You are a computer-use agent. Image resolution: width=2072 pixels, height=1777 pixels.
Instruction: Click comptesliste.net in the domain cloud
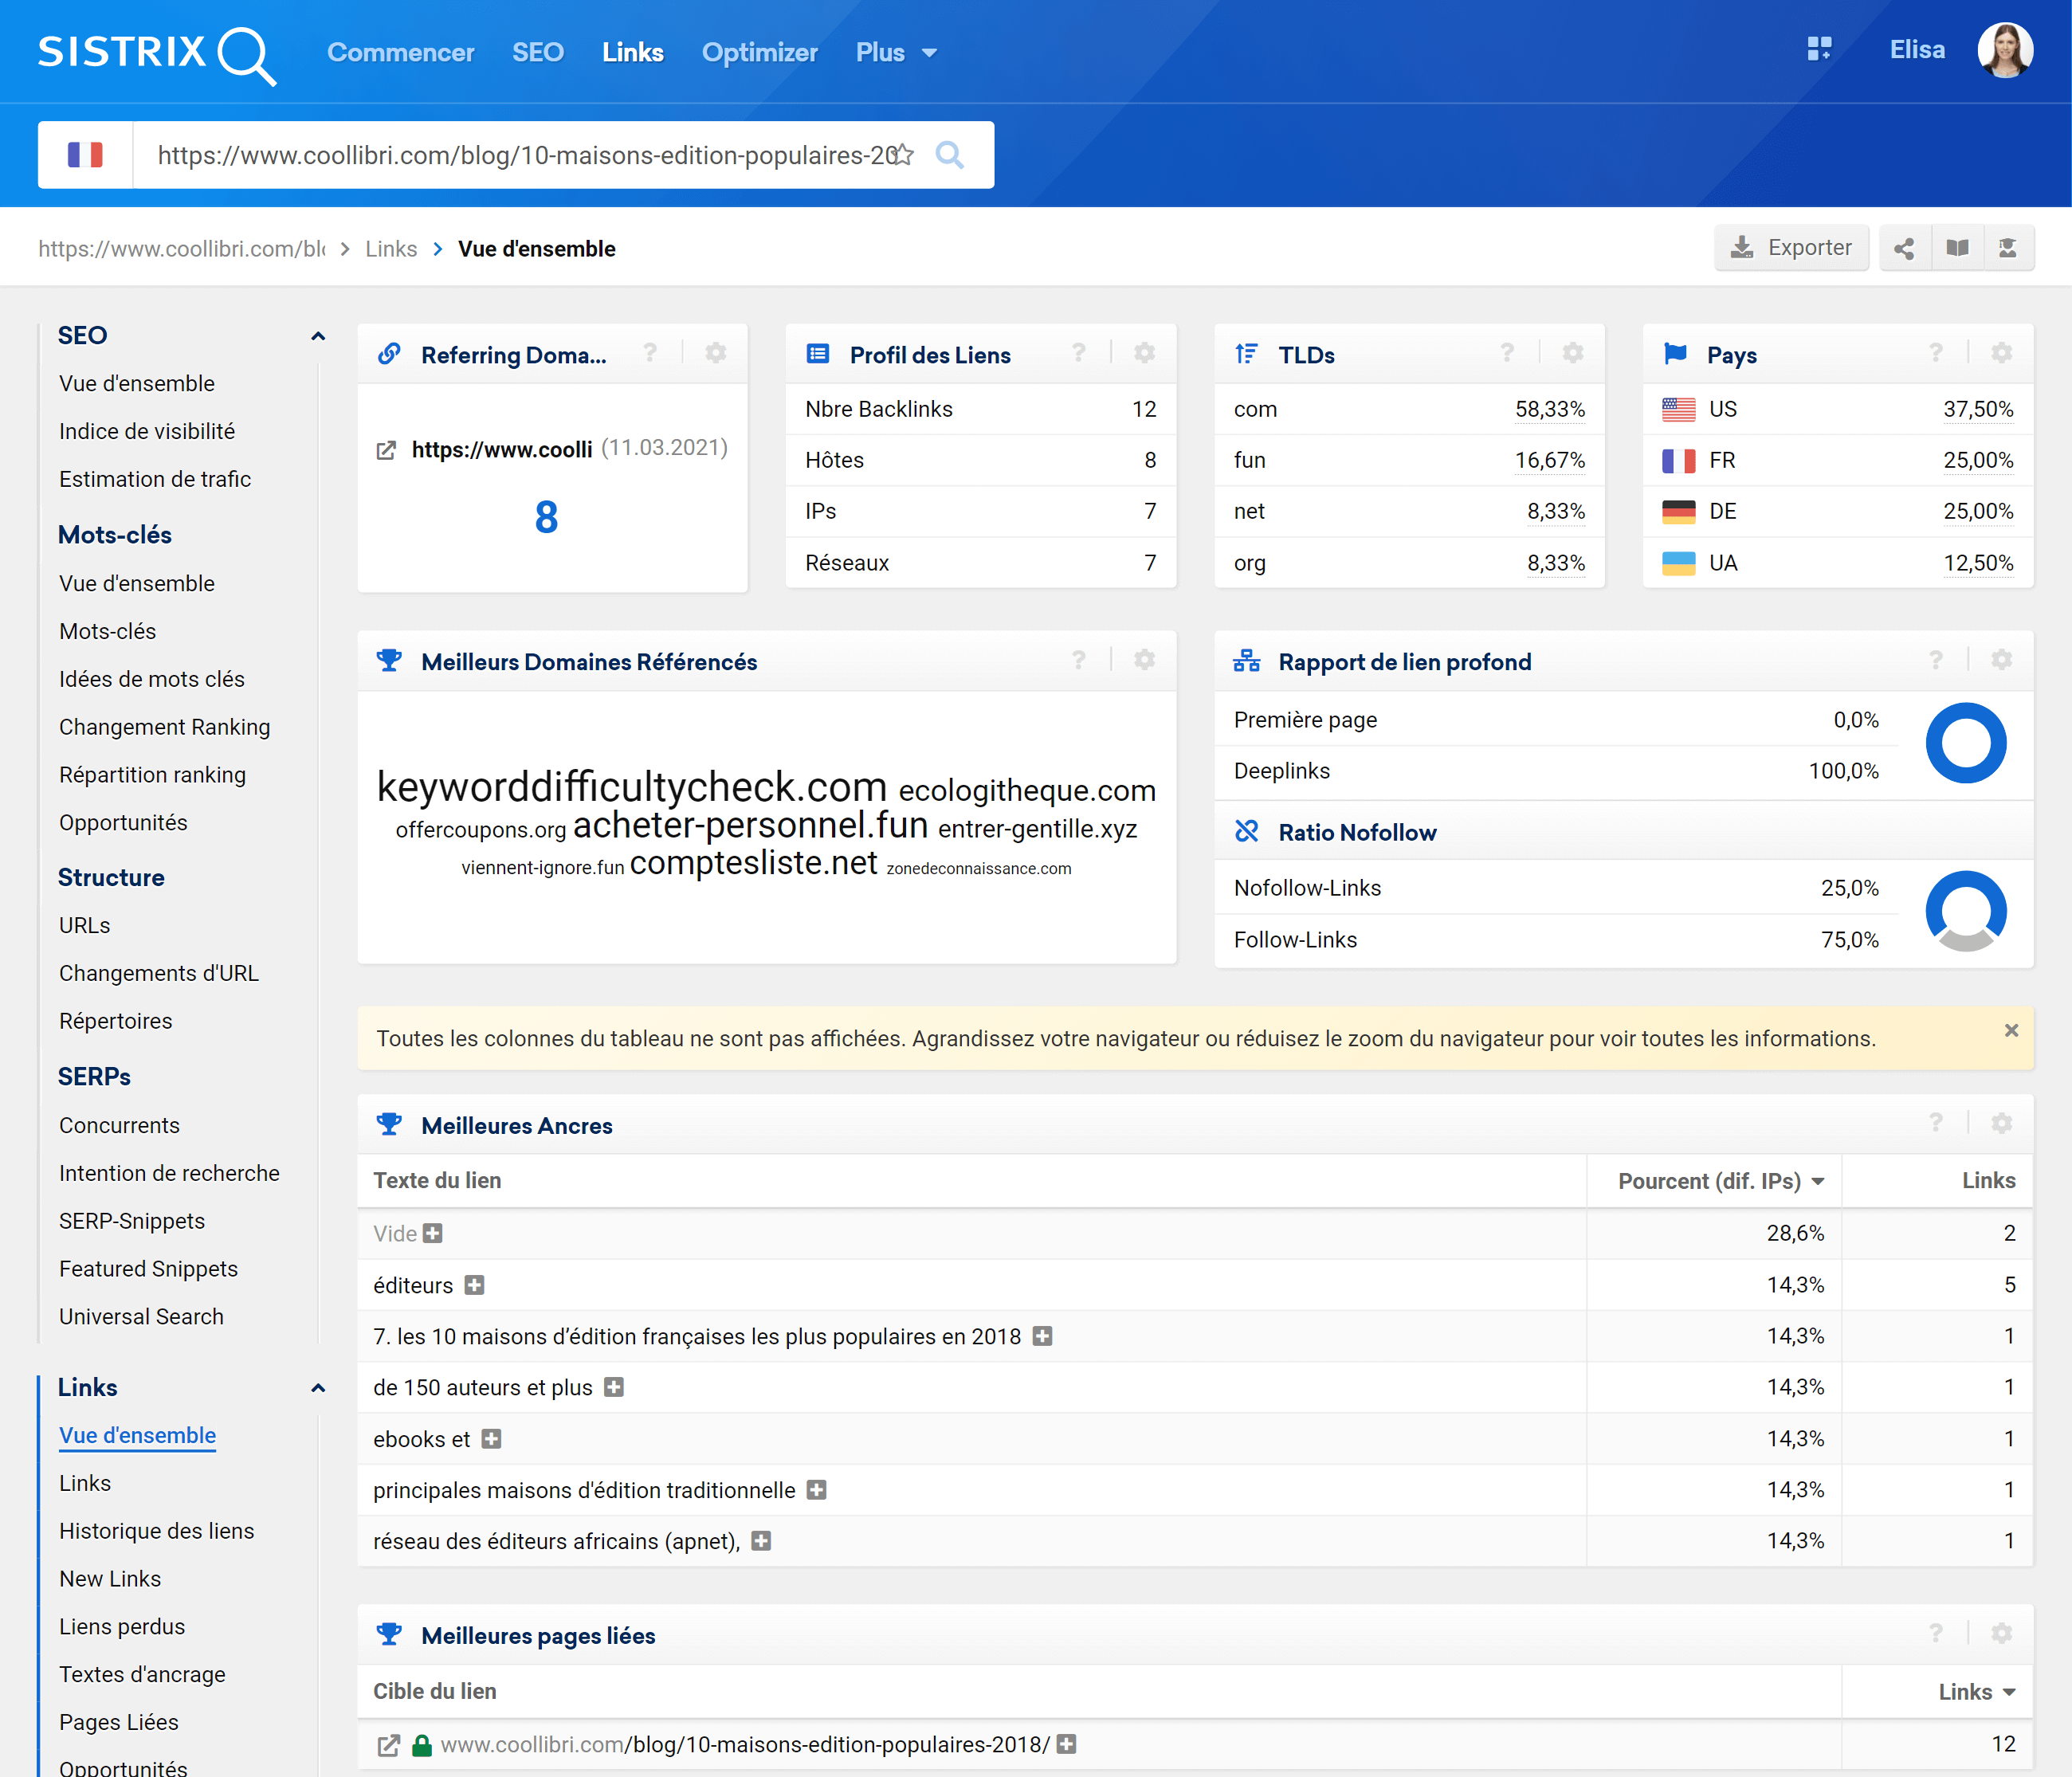point(754,862)
